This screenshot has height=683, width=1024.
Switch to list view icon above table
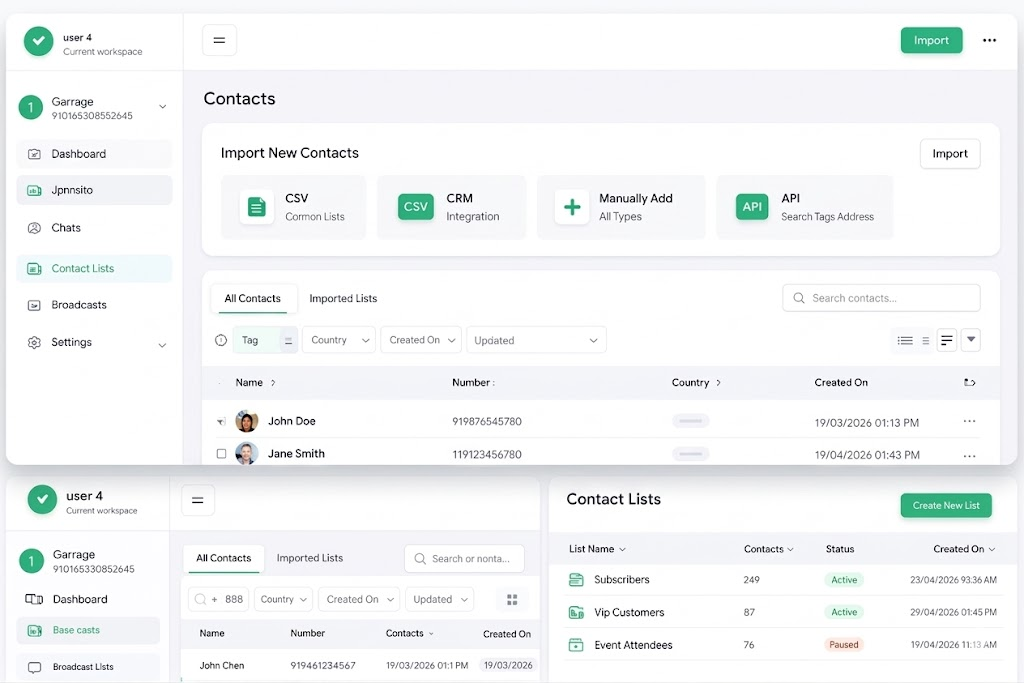pos(905,340)
